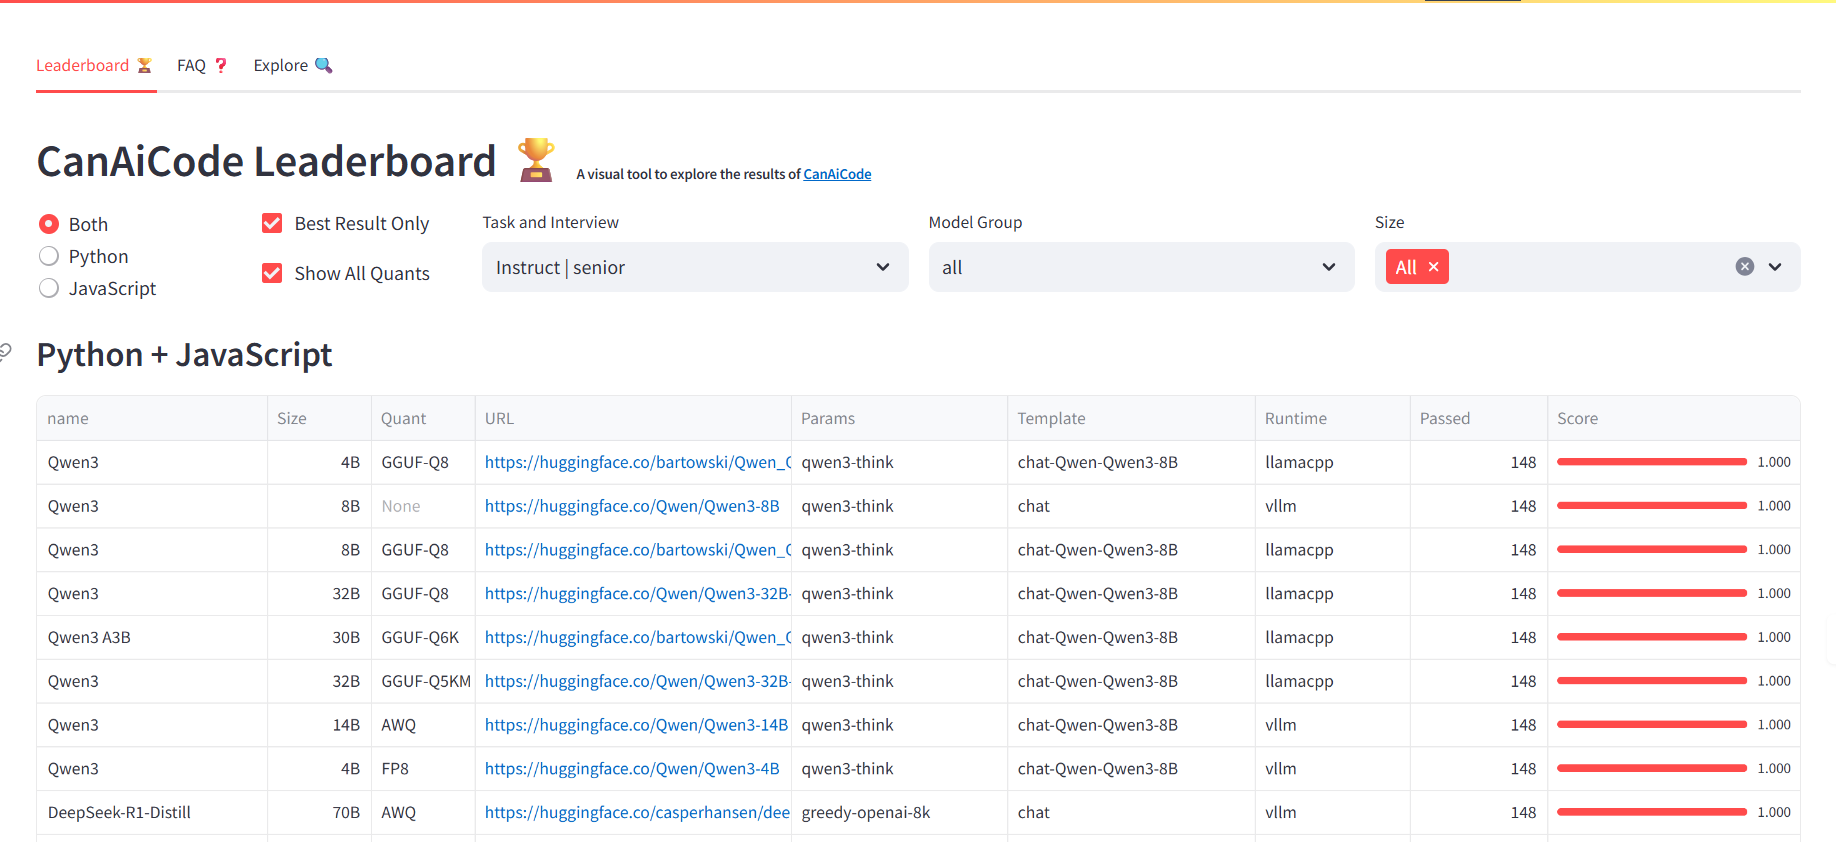Click the Python + JavaScript heading
The height and width of the screenshot is (842, 1836).
point(184,355)
